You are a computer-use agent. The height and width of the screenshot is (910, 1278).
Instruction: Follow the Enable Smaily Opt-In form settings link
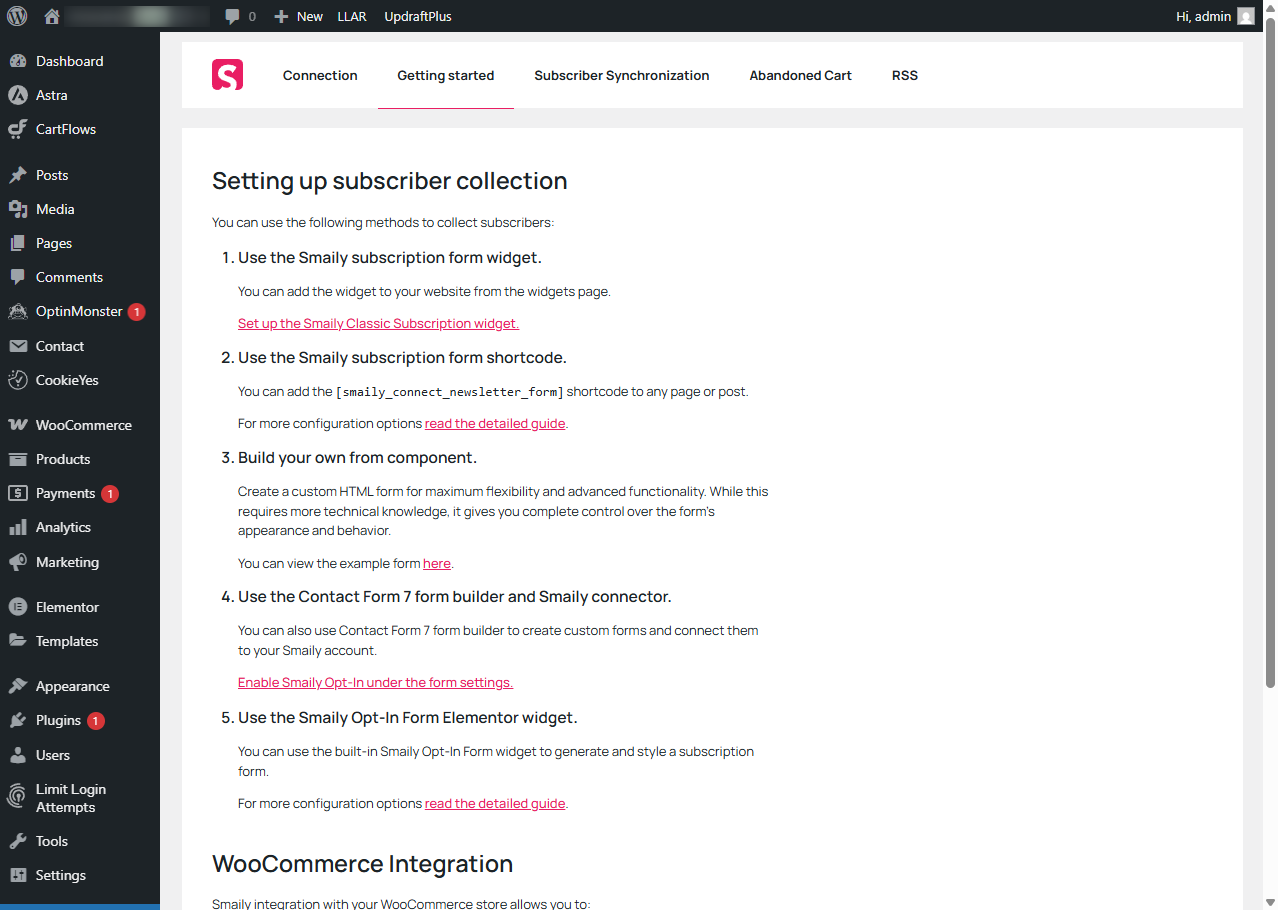[x=375, y=682]
